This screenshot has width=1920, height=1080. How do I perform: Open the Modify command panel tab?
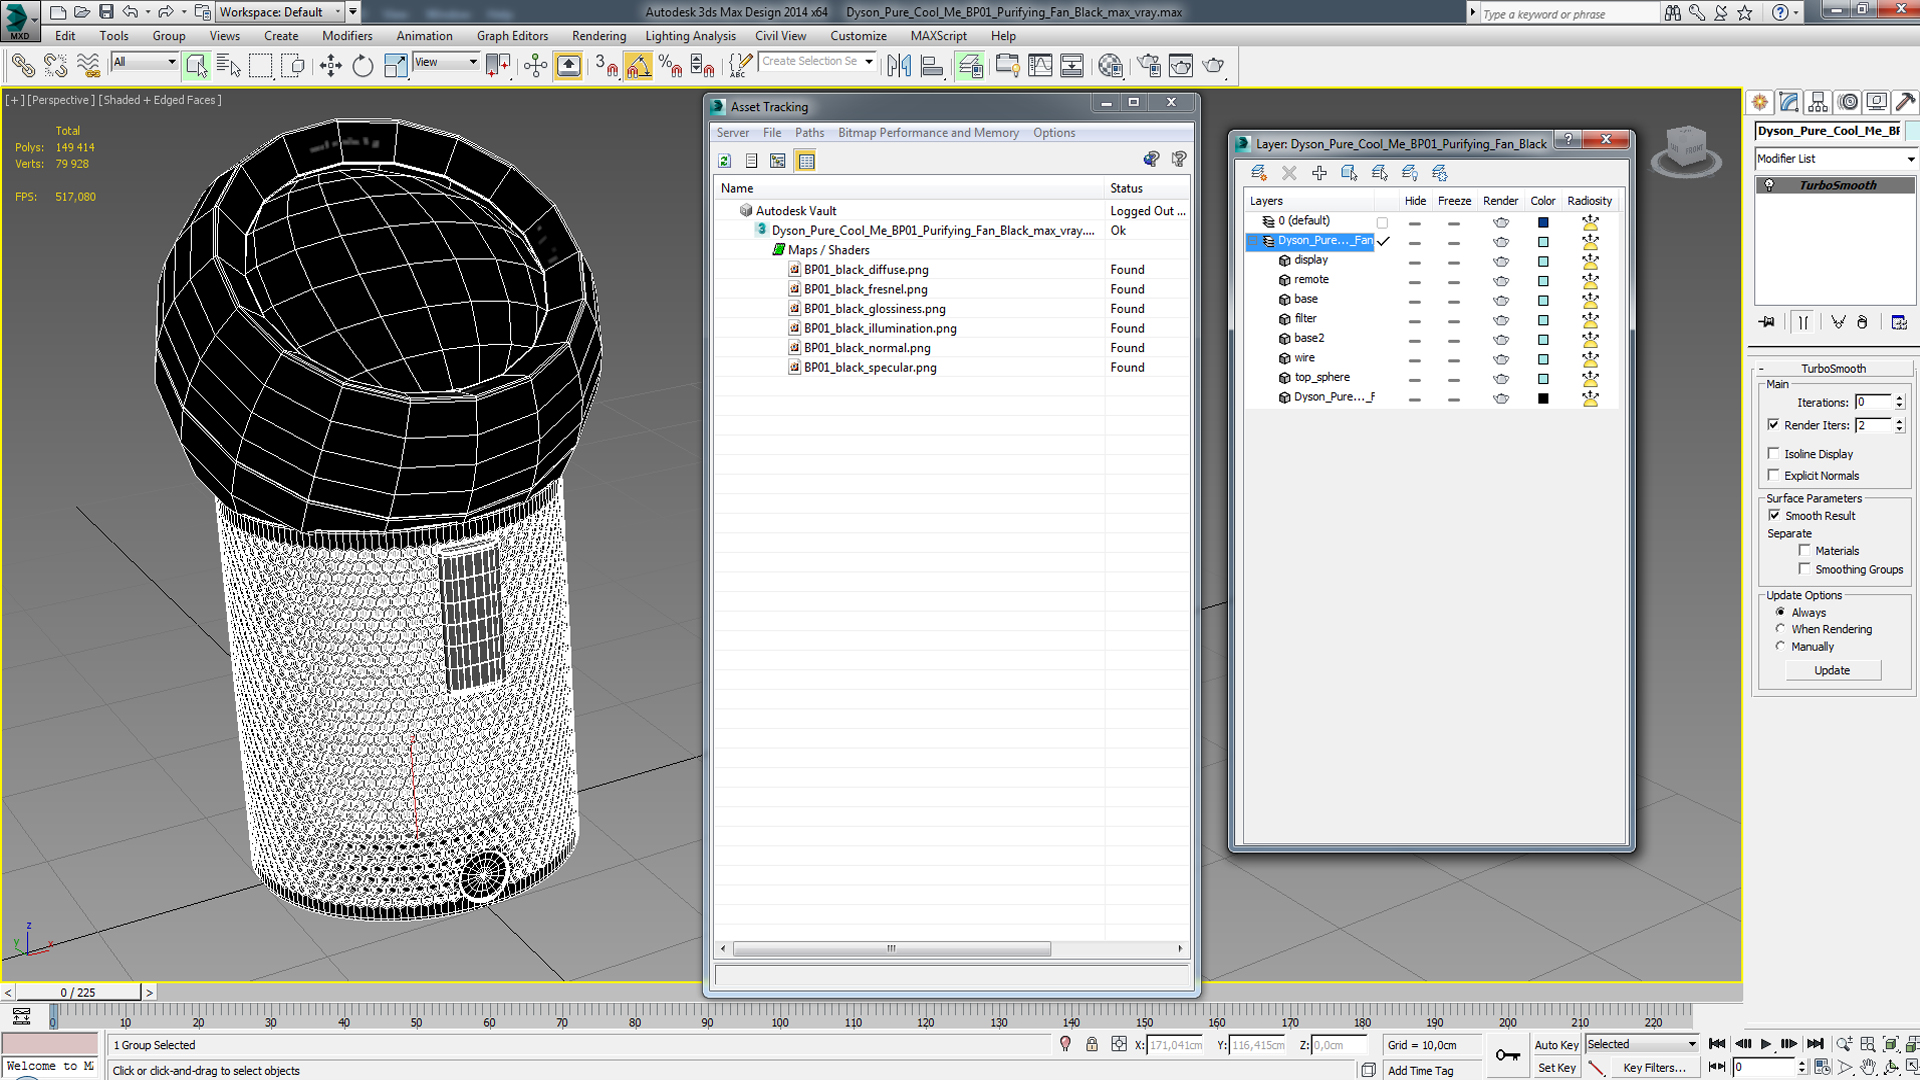pos(1789,102)
